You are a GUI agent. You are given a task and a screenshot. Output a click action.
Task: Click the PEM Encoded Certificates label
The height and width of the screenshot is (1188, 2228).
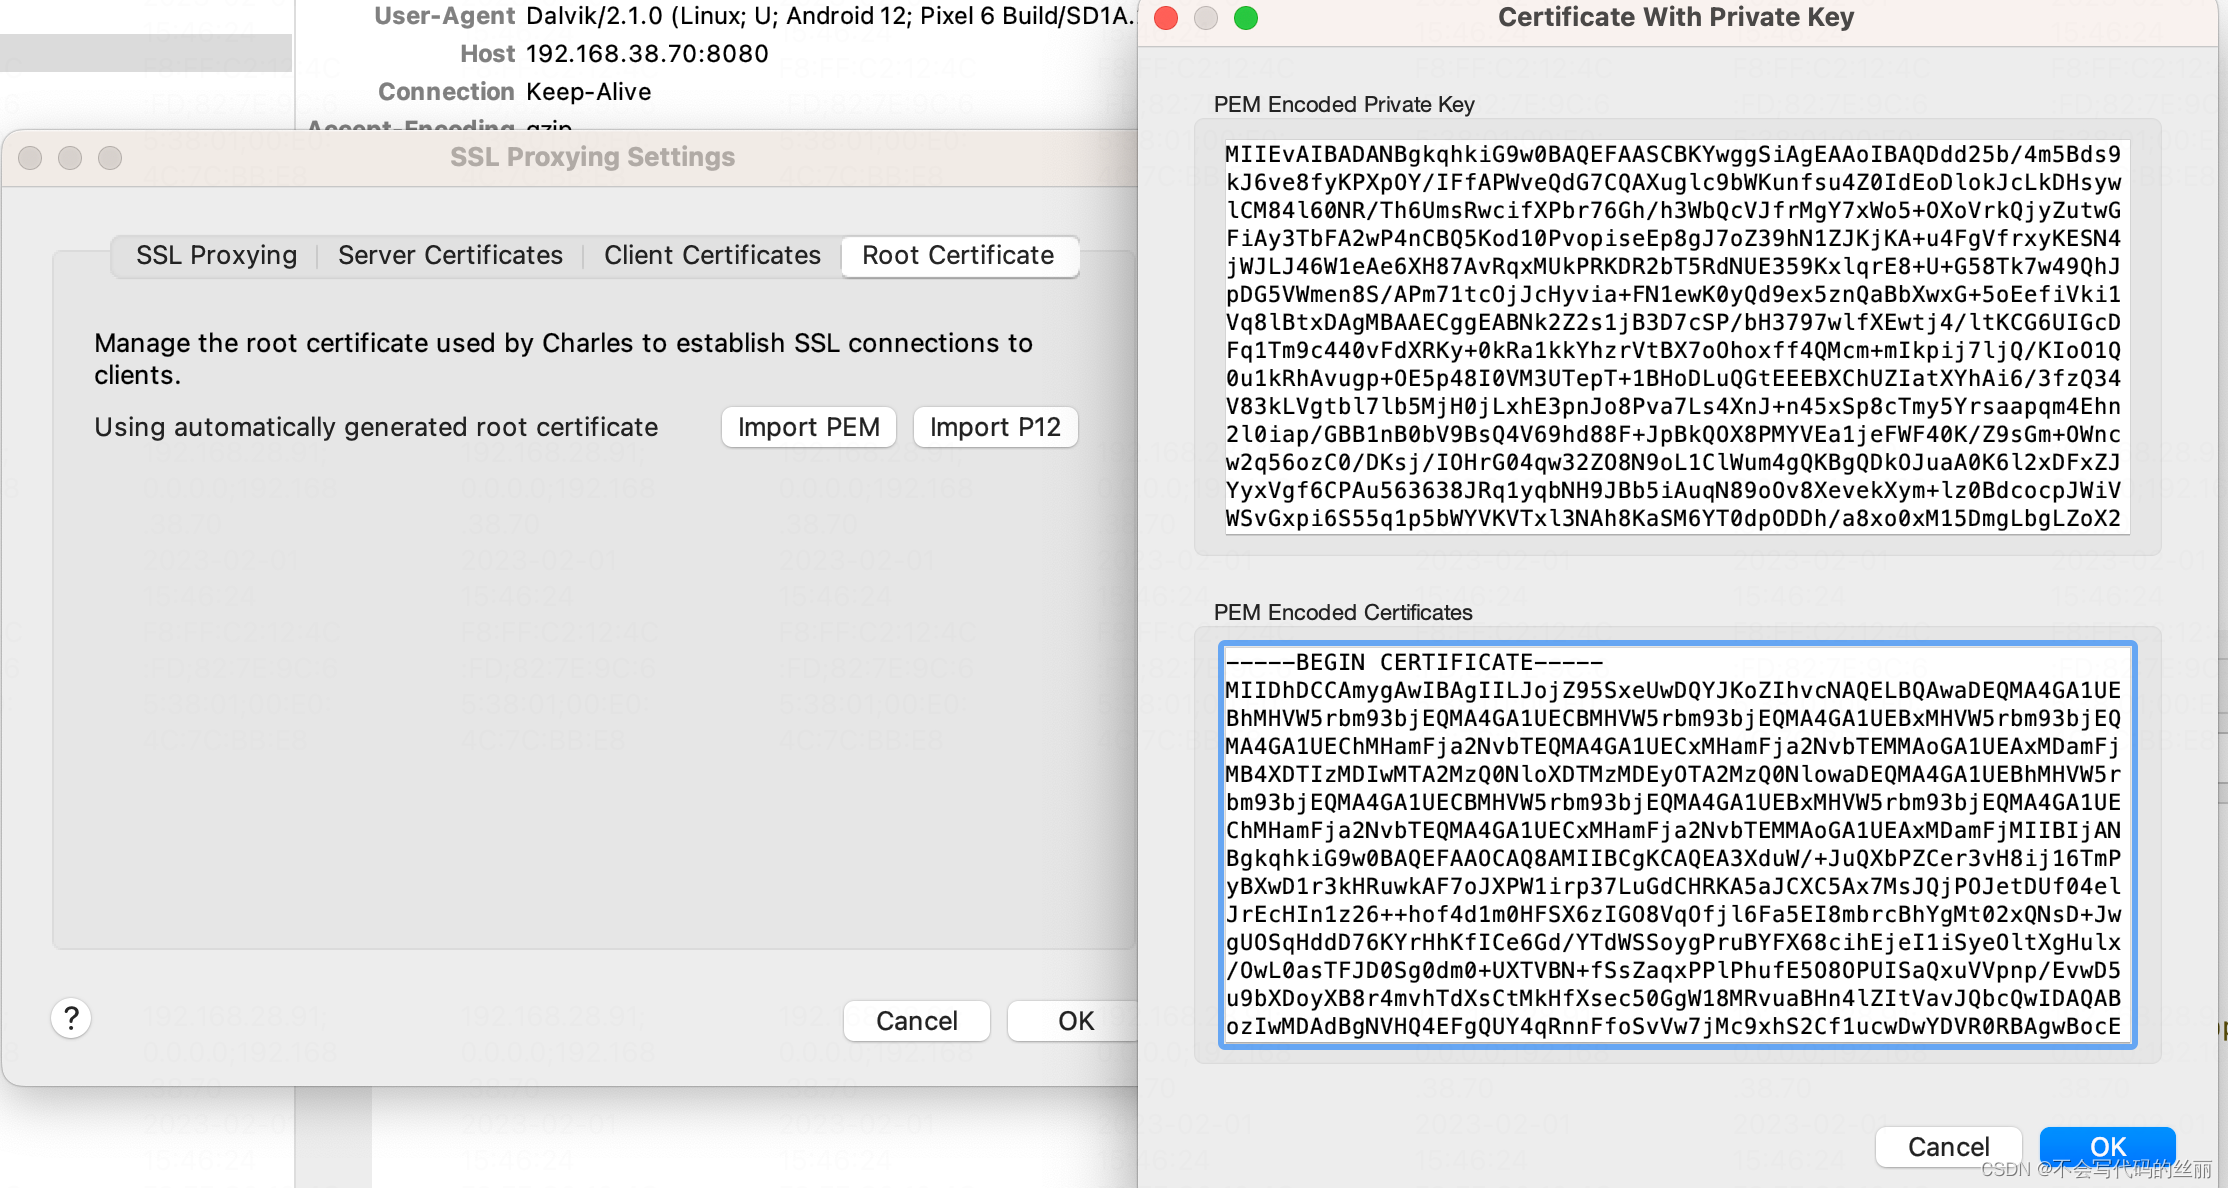tap(1343, 613)
